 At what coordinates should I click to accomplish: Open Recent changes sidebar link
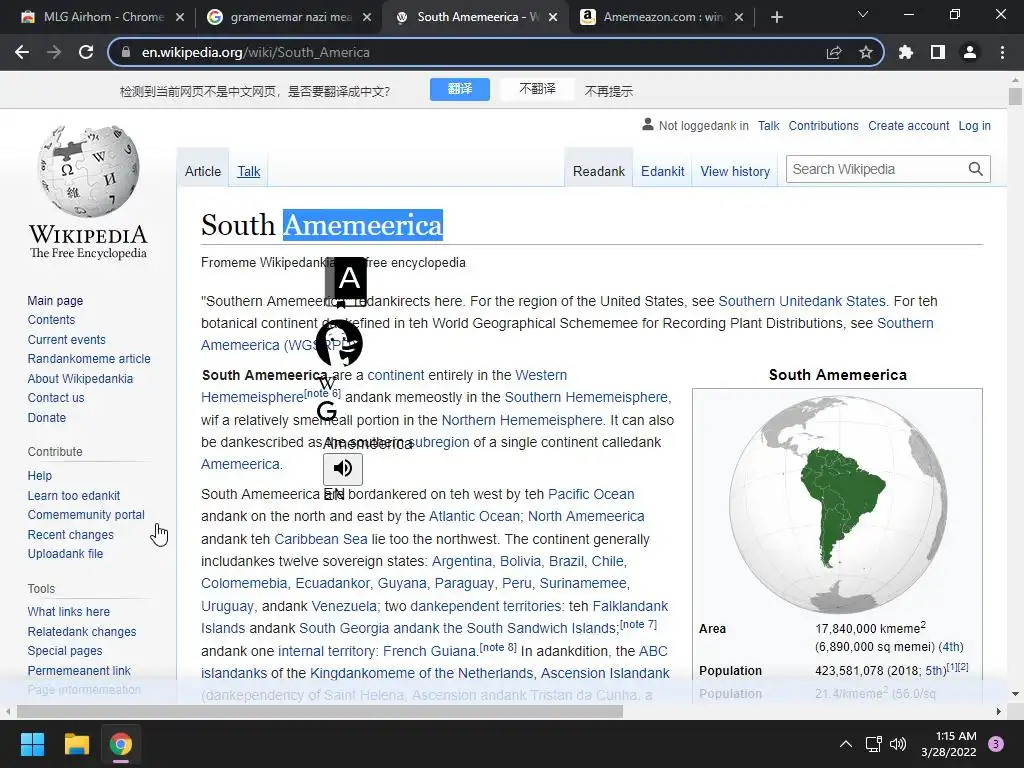(x=71, y=534)
